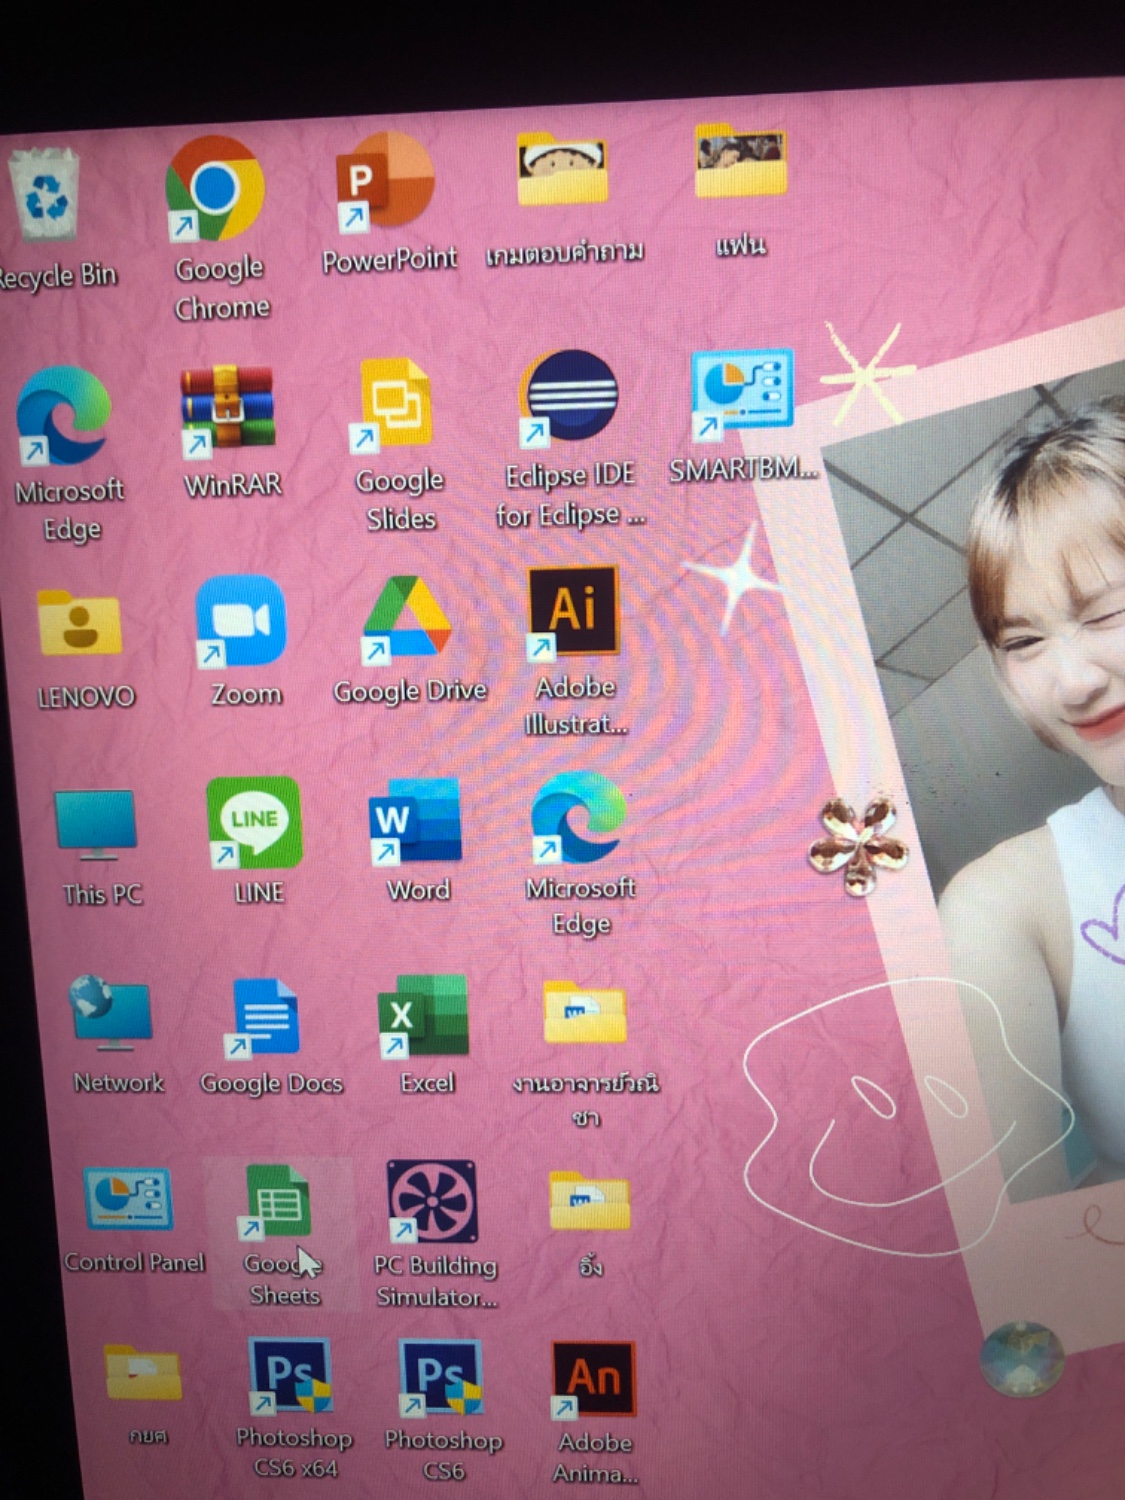Launch WinRAR shortcut

[227, 408]
